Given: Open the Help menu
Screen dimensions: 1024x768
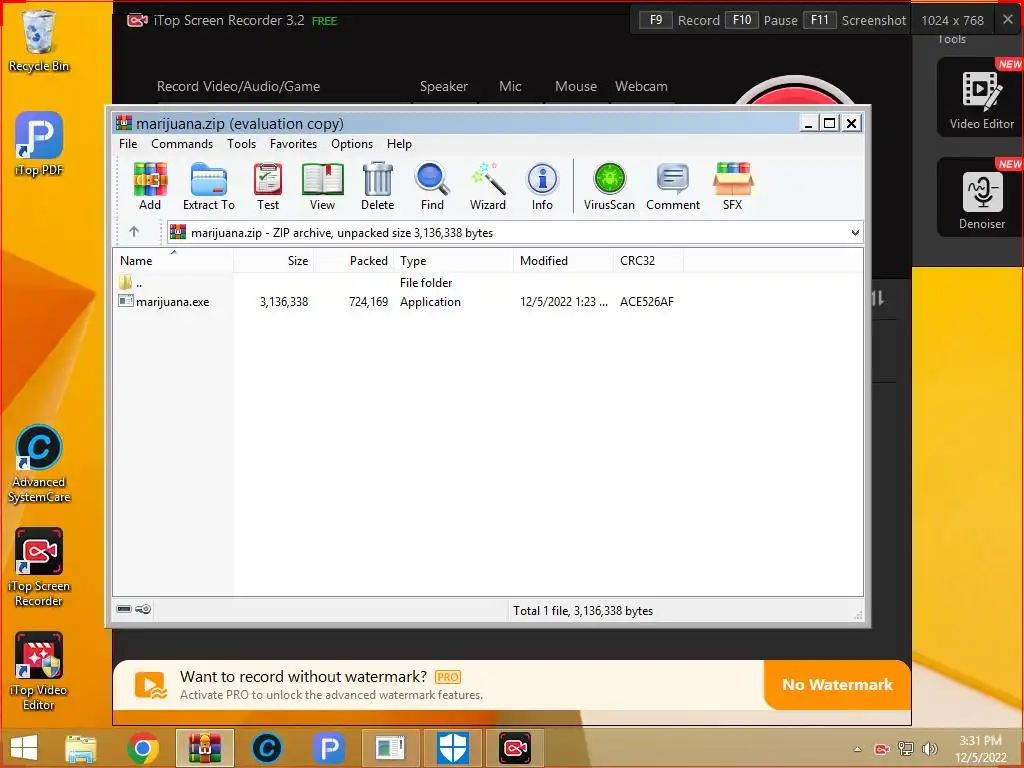Looking at the screenshot, I should 399,144.
